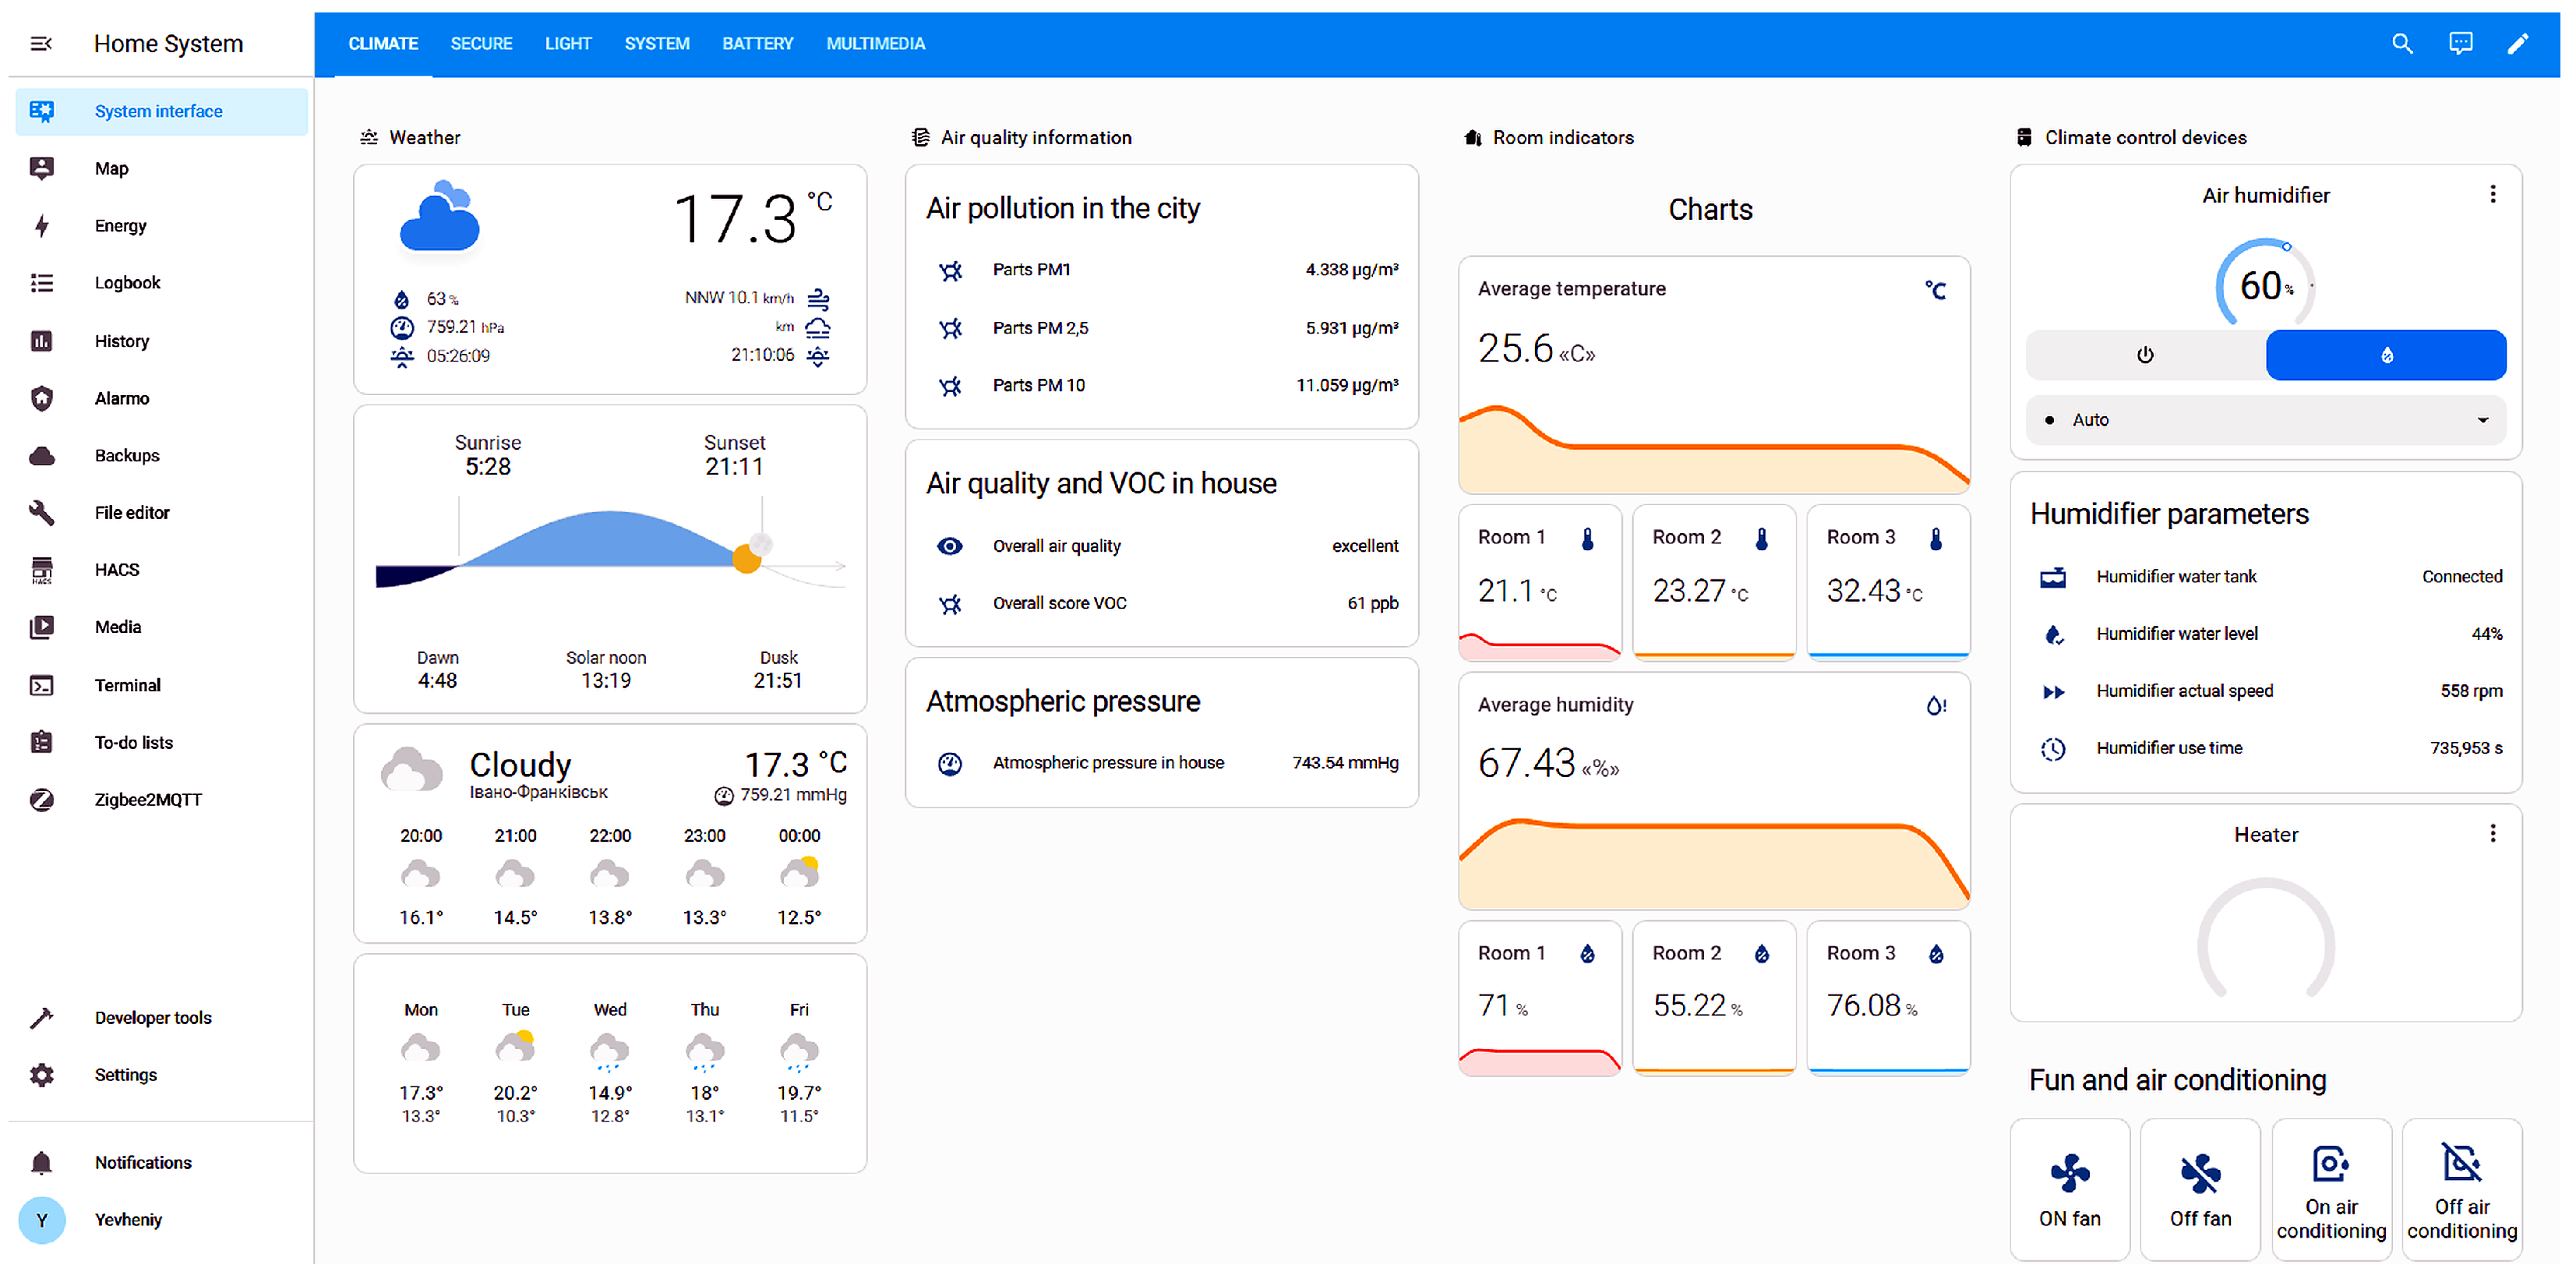Open Yevheniy user profile
2576x1279 pixels.
[128, 1220]
